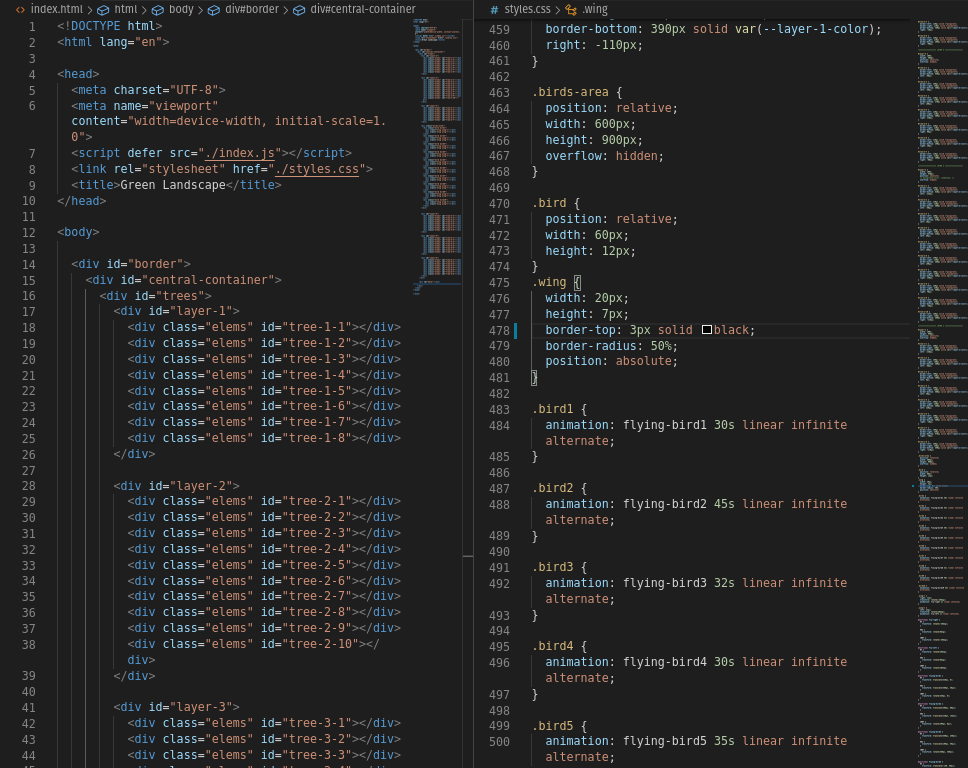This screenshot has height=768, width=968.
Task: Click the tree-1-1 element line
Action: (264, 327)
